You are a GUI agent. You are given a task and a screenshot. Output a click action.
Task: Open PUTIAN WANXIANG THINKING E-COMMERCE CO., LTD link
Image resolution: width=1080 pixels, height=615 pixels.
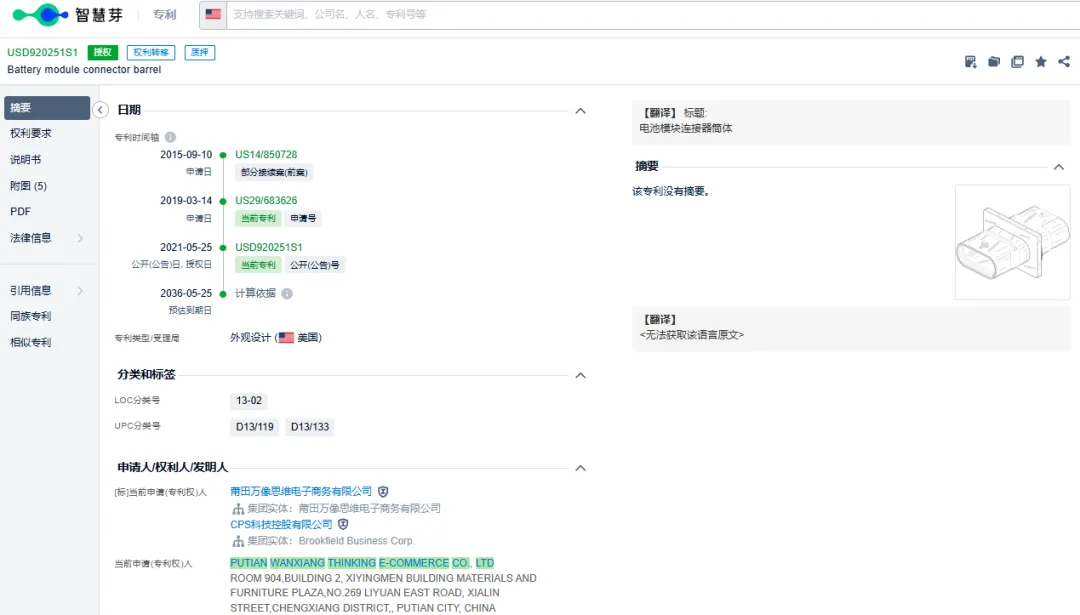[x=362, y=563]
